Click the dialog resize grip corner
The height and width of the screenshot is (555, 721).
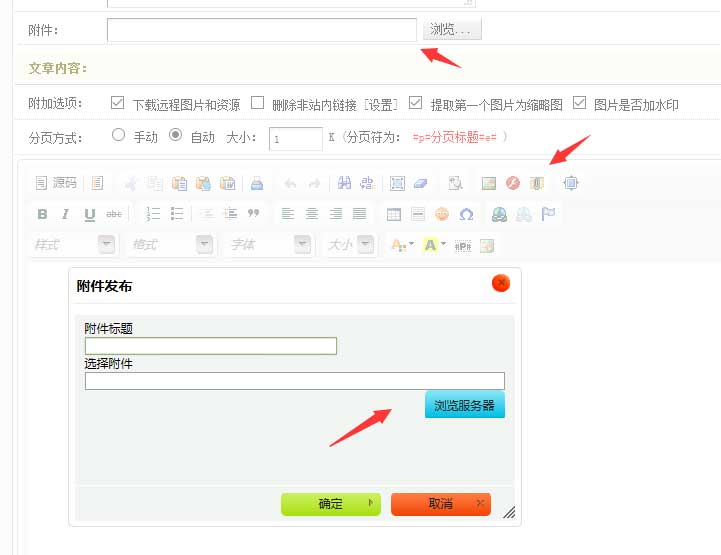tap(509, 512)
